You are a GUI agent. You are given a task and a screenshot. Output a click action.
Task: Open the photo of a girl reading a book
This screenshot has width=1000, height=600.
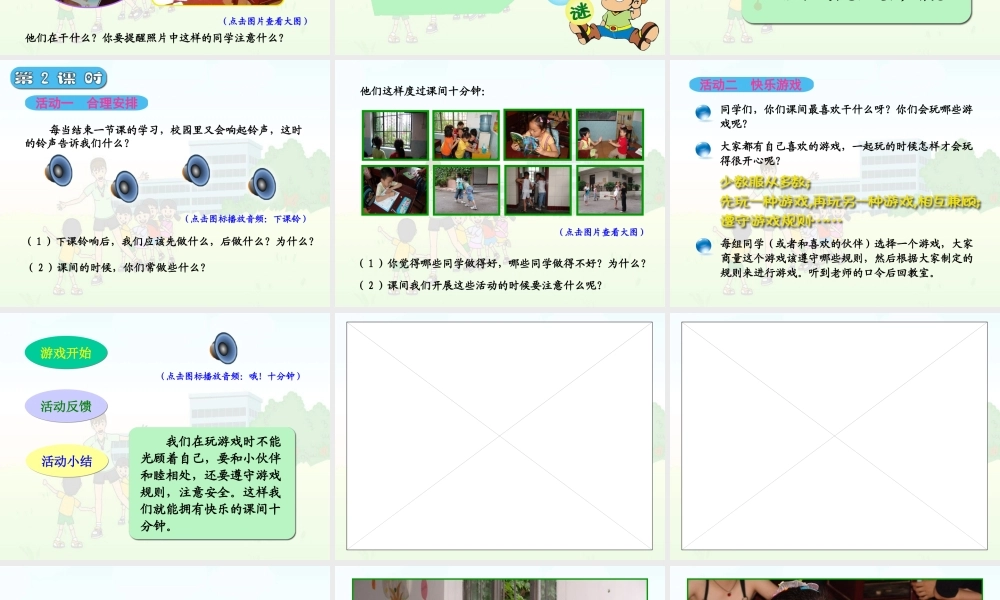tap(538, 134)
